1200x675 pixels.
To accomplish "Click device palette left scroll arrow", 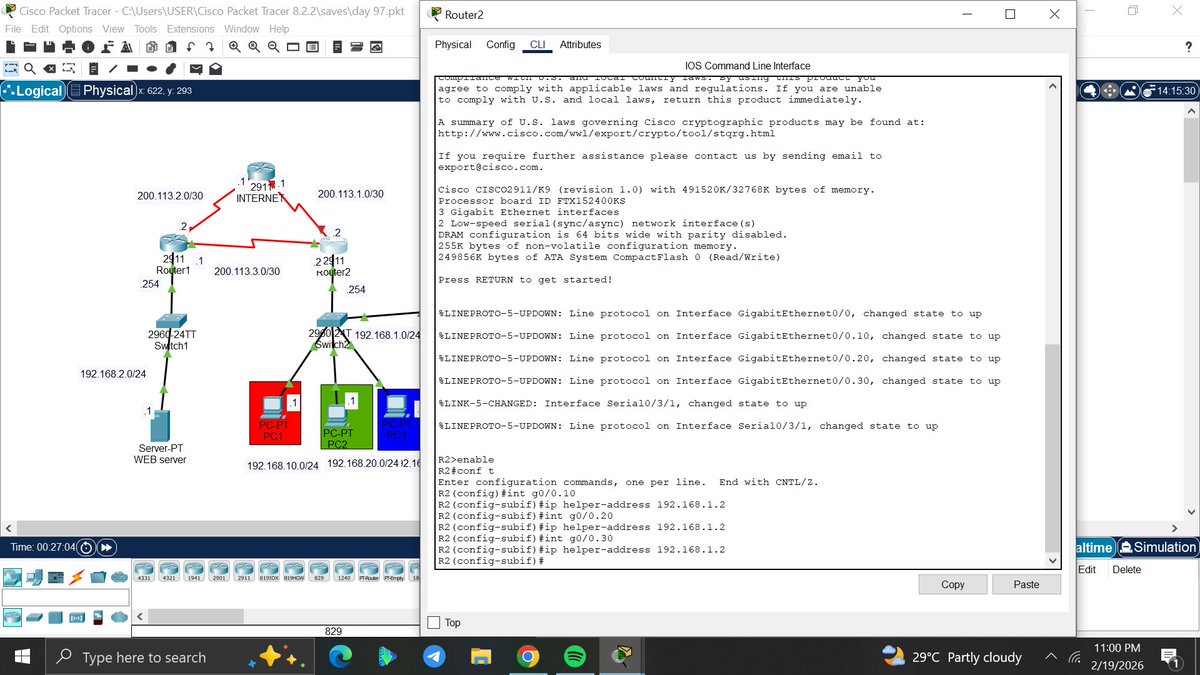I will (x=140, y=617).
